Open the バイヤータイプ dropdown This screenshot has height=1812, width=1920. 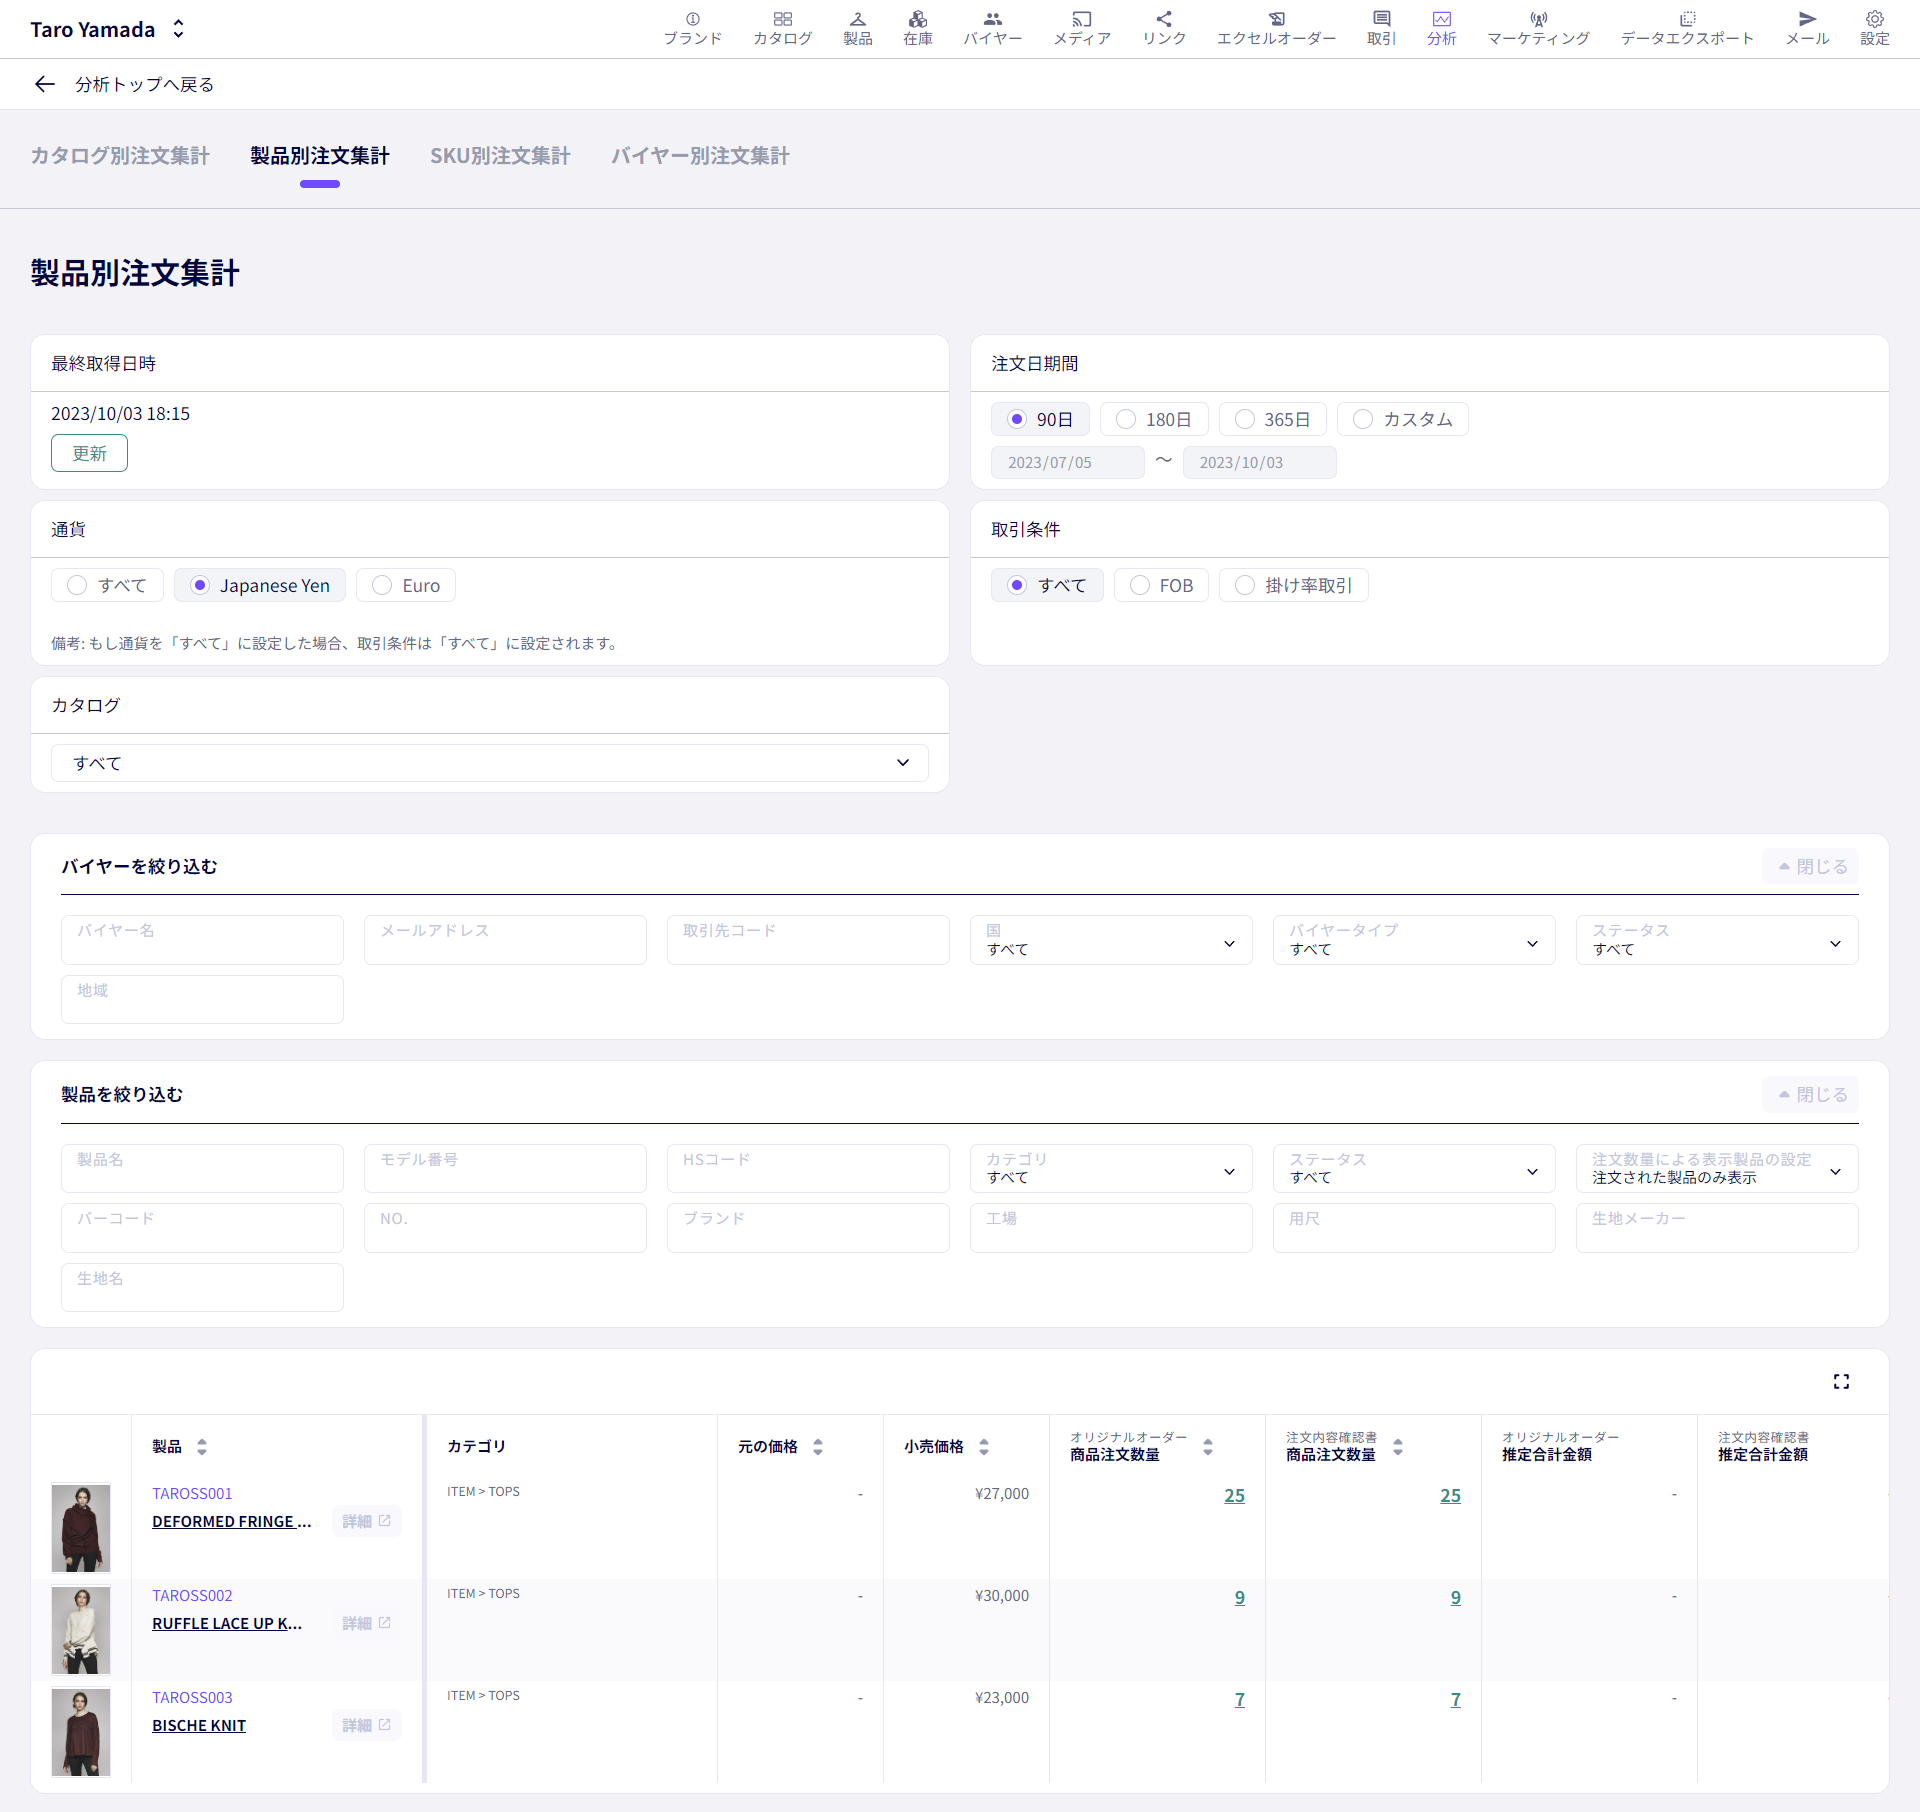click(x=1414, y=940)
